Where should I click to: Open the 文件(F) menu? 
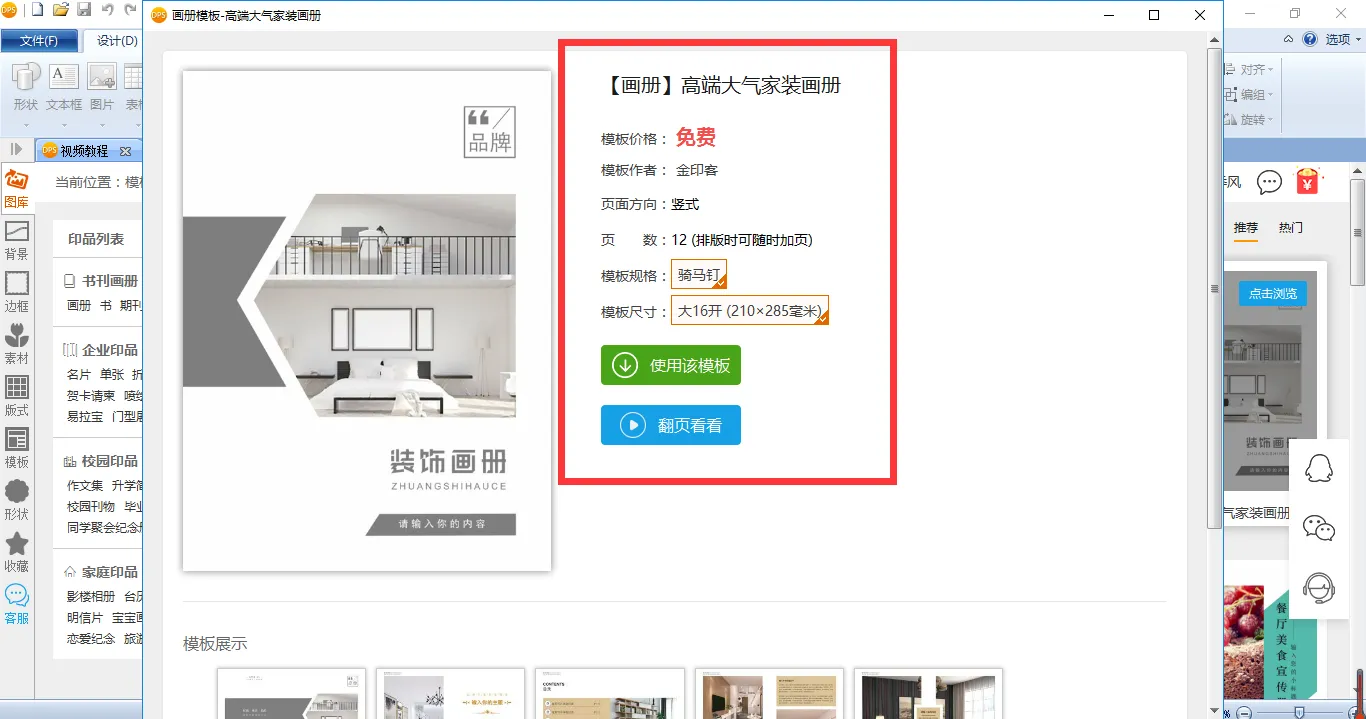39,41
